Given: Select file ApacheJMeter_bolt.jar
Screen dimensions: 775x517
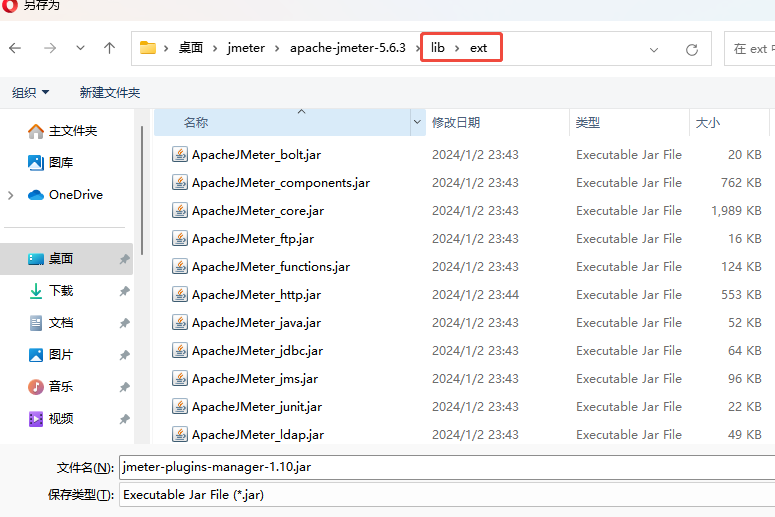Looking at the screenshot, I should click(x=256, y=155).
